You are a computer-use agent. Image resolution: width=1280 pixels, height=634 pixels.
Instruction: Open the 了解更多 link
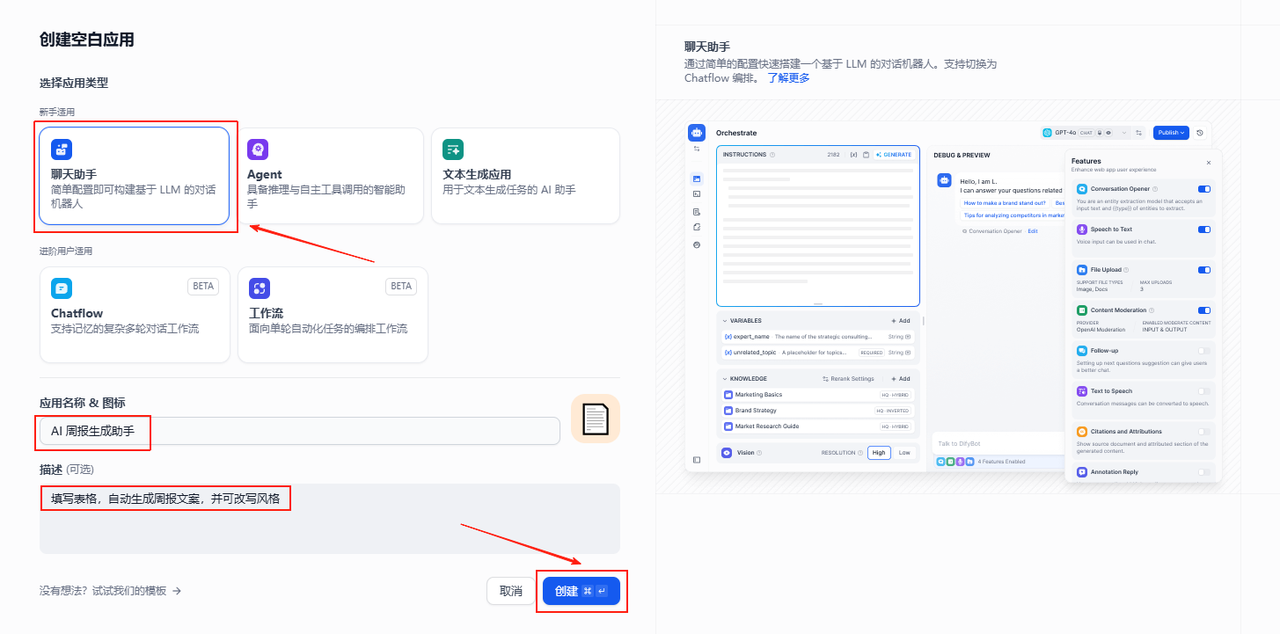pyautogui.click(x=788, y=78)
